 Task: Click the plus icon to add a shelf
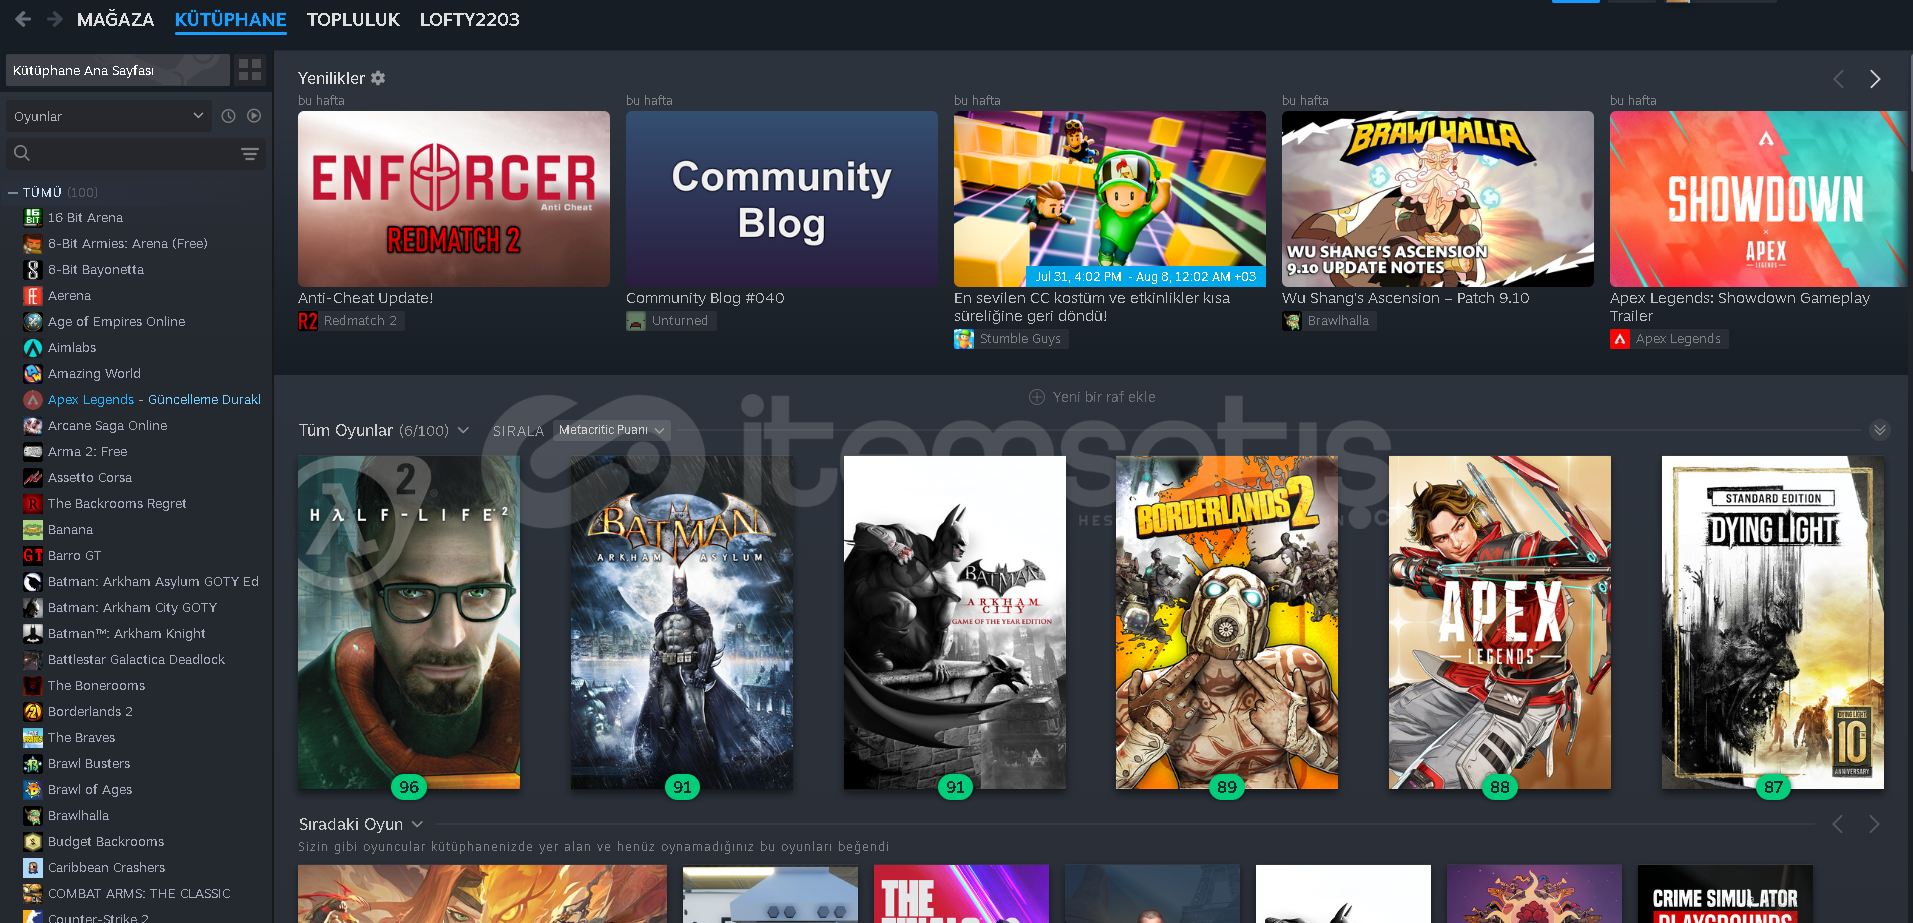[1037, 397]
